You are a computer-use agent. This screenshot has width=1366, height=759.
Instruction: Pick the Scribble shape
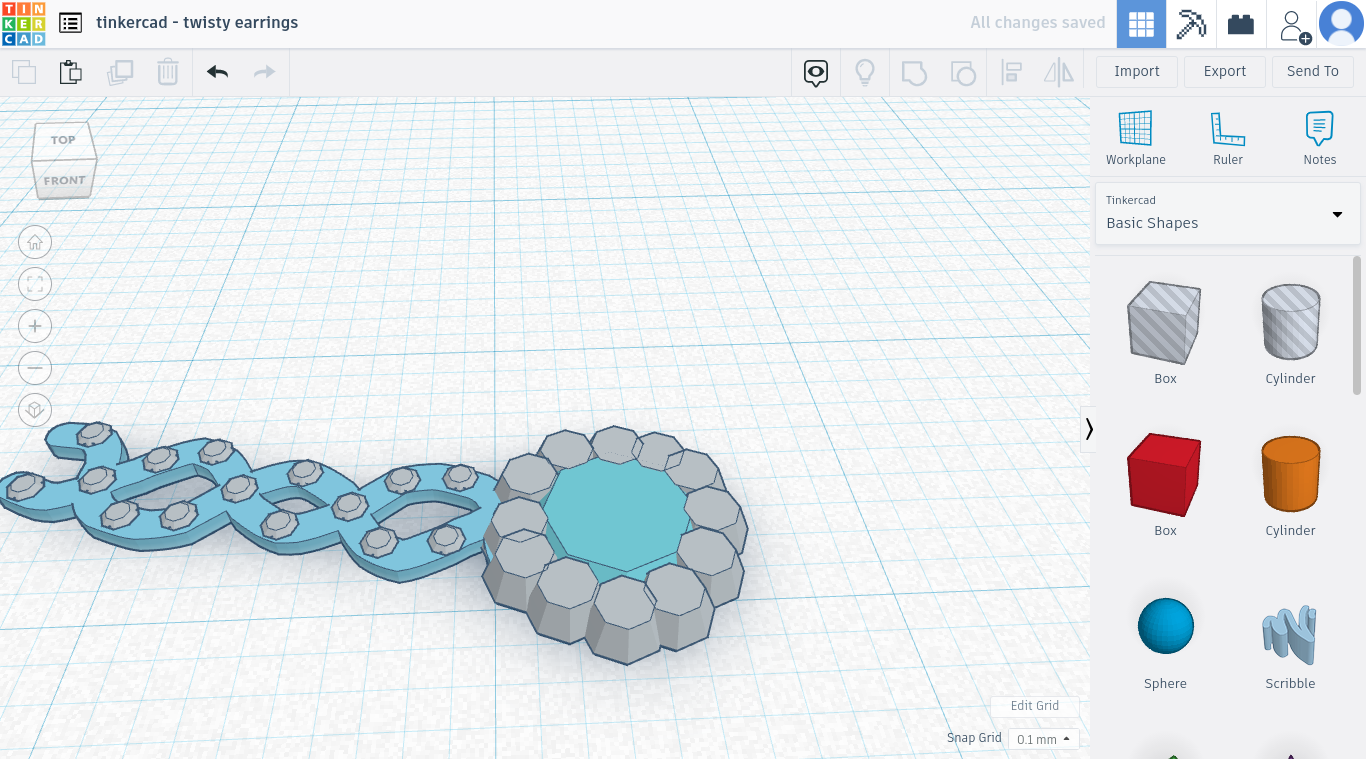(1290, 637)
